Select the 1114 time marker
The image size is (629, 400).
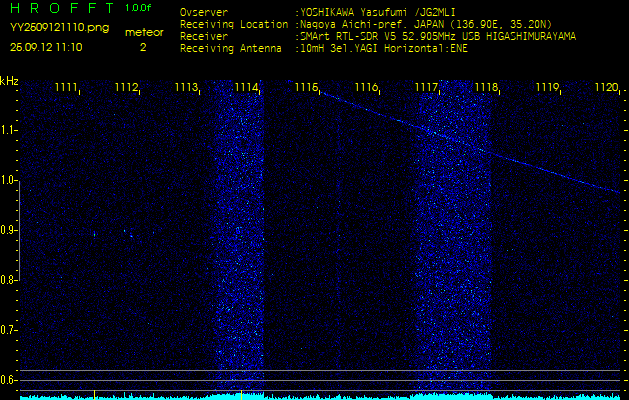[x=246, y=88]
